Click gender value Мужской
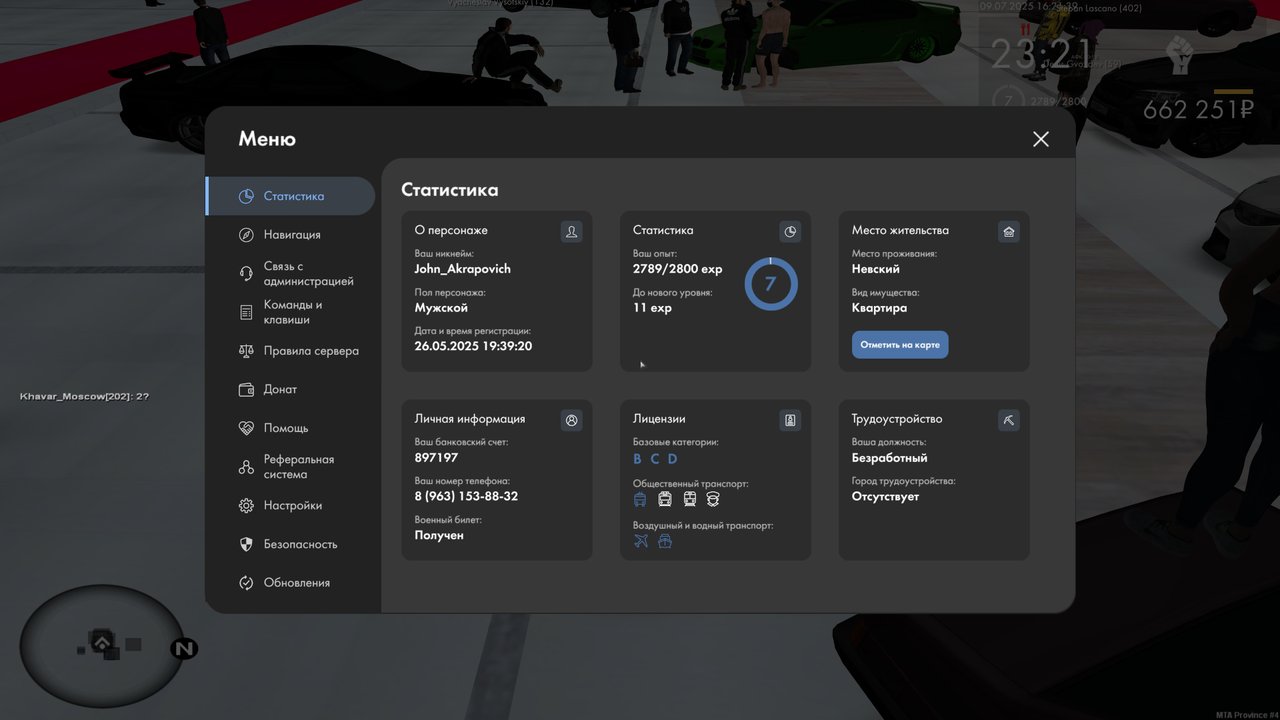 coord(441,308)
